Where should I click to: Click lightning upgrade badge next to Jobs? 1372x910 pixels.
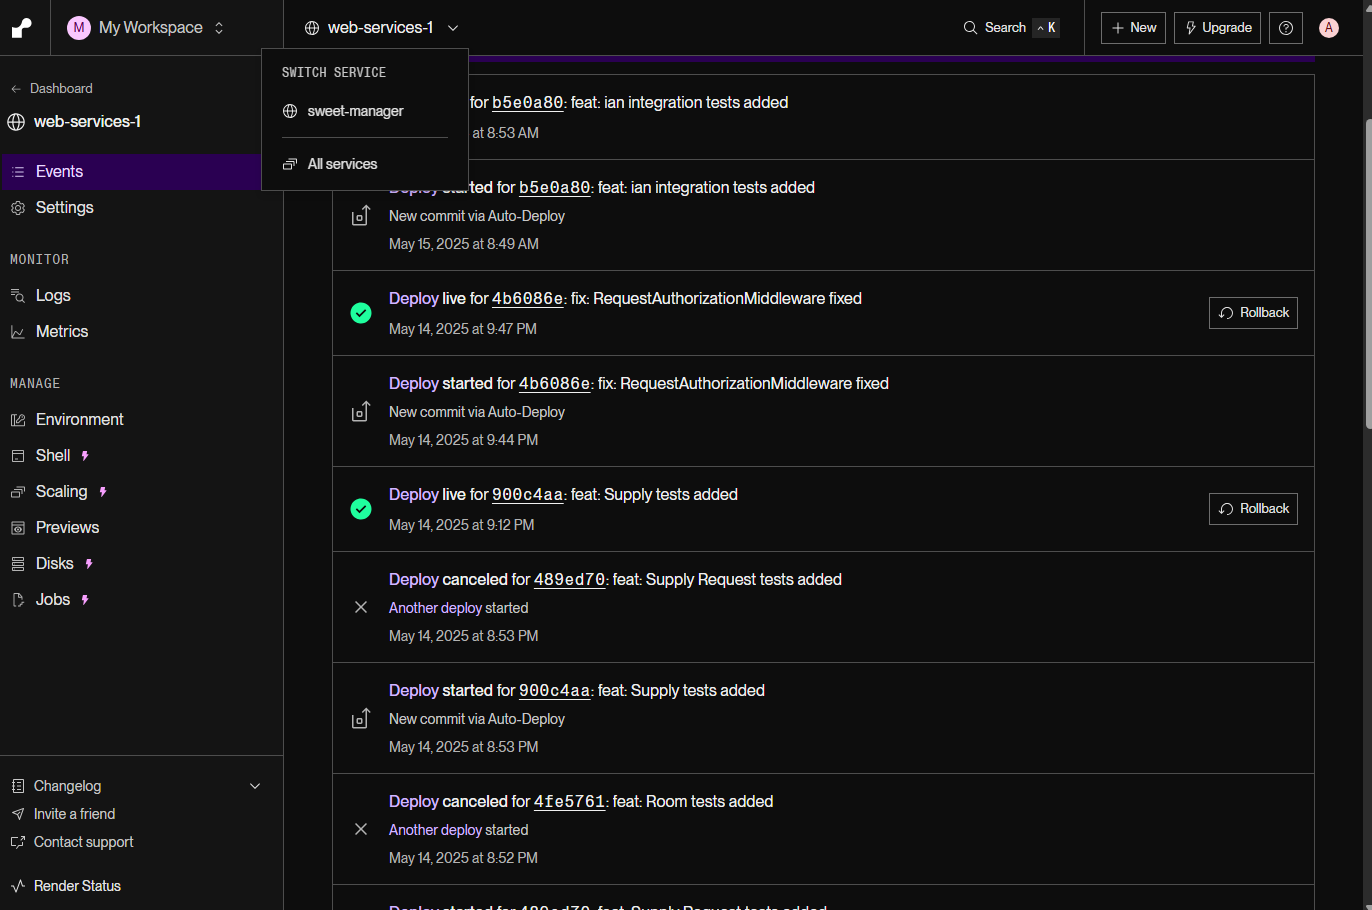(x=85, y=600)
